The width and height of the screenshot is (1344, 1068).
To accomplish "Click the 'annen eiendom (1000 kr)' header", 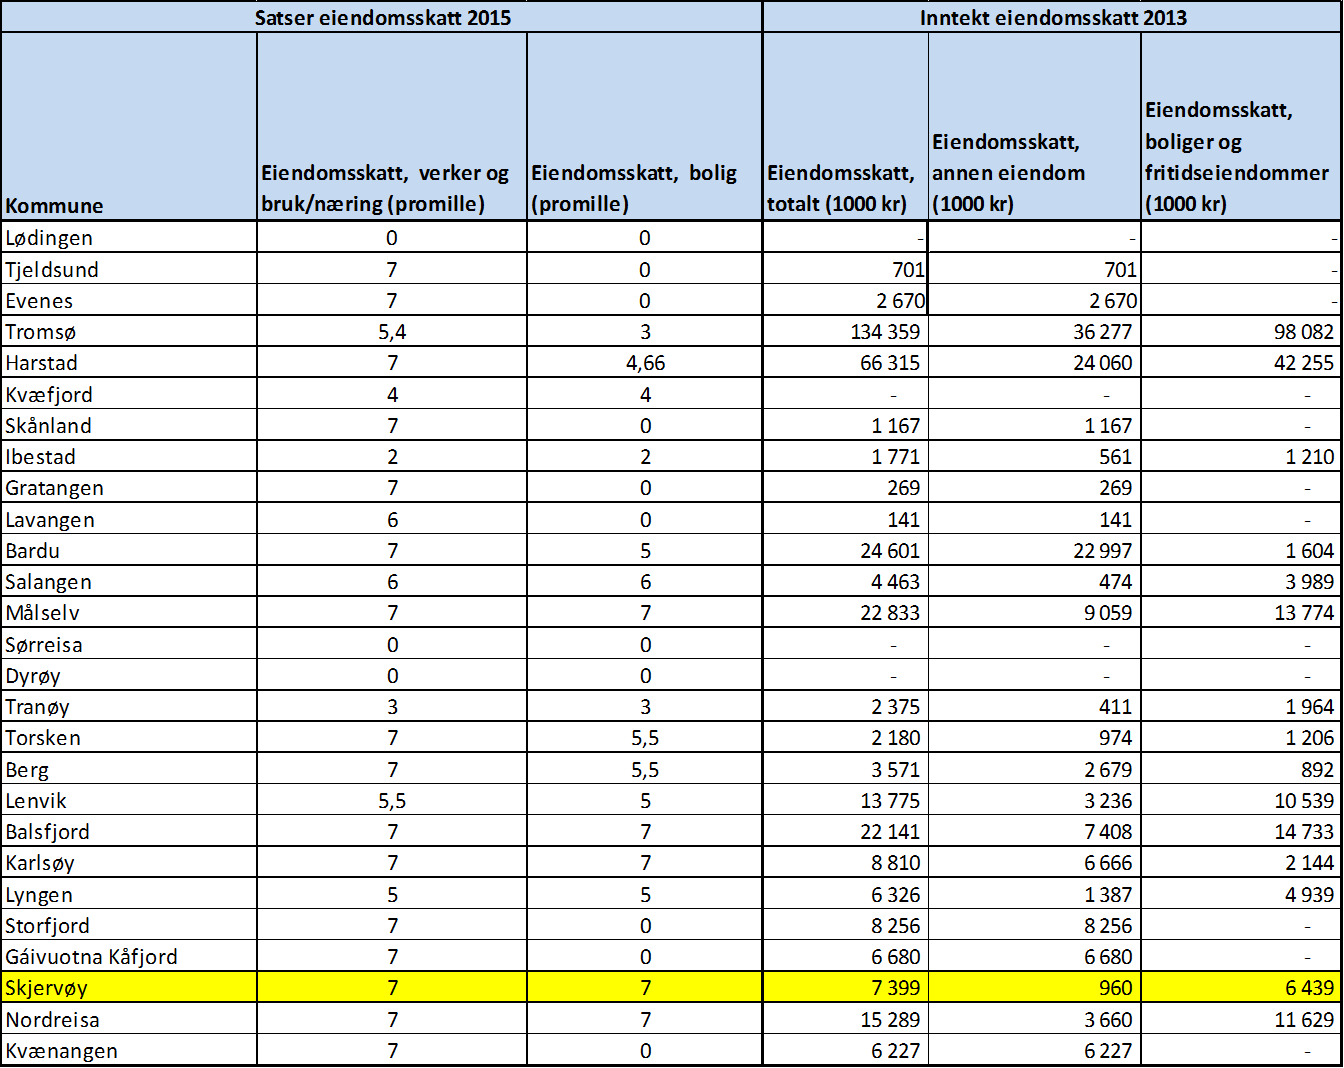I will point(1035,127).
